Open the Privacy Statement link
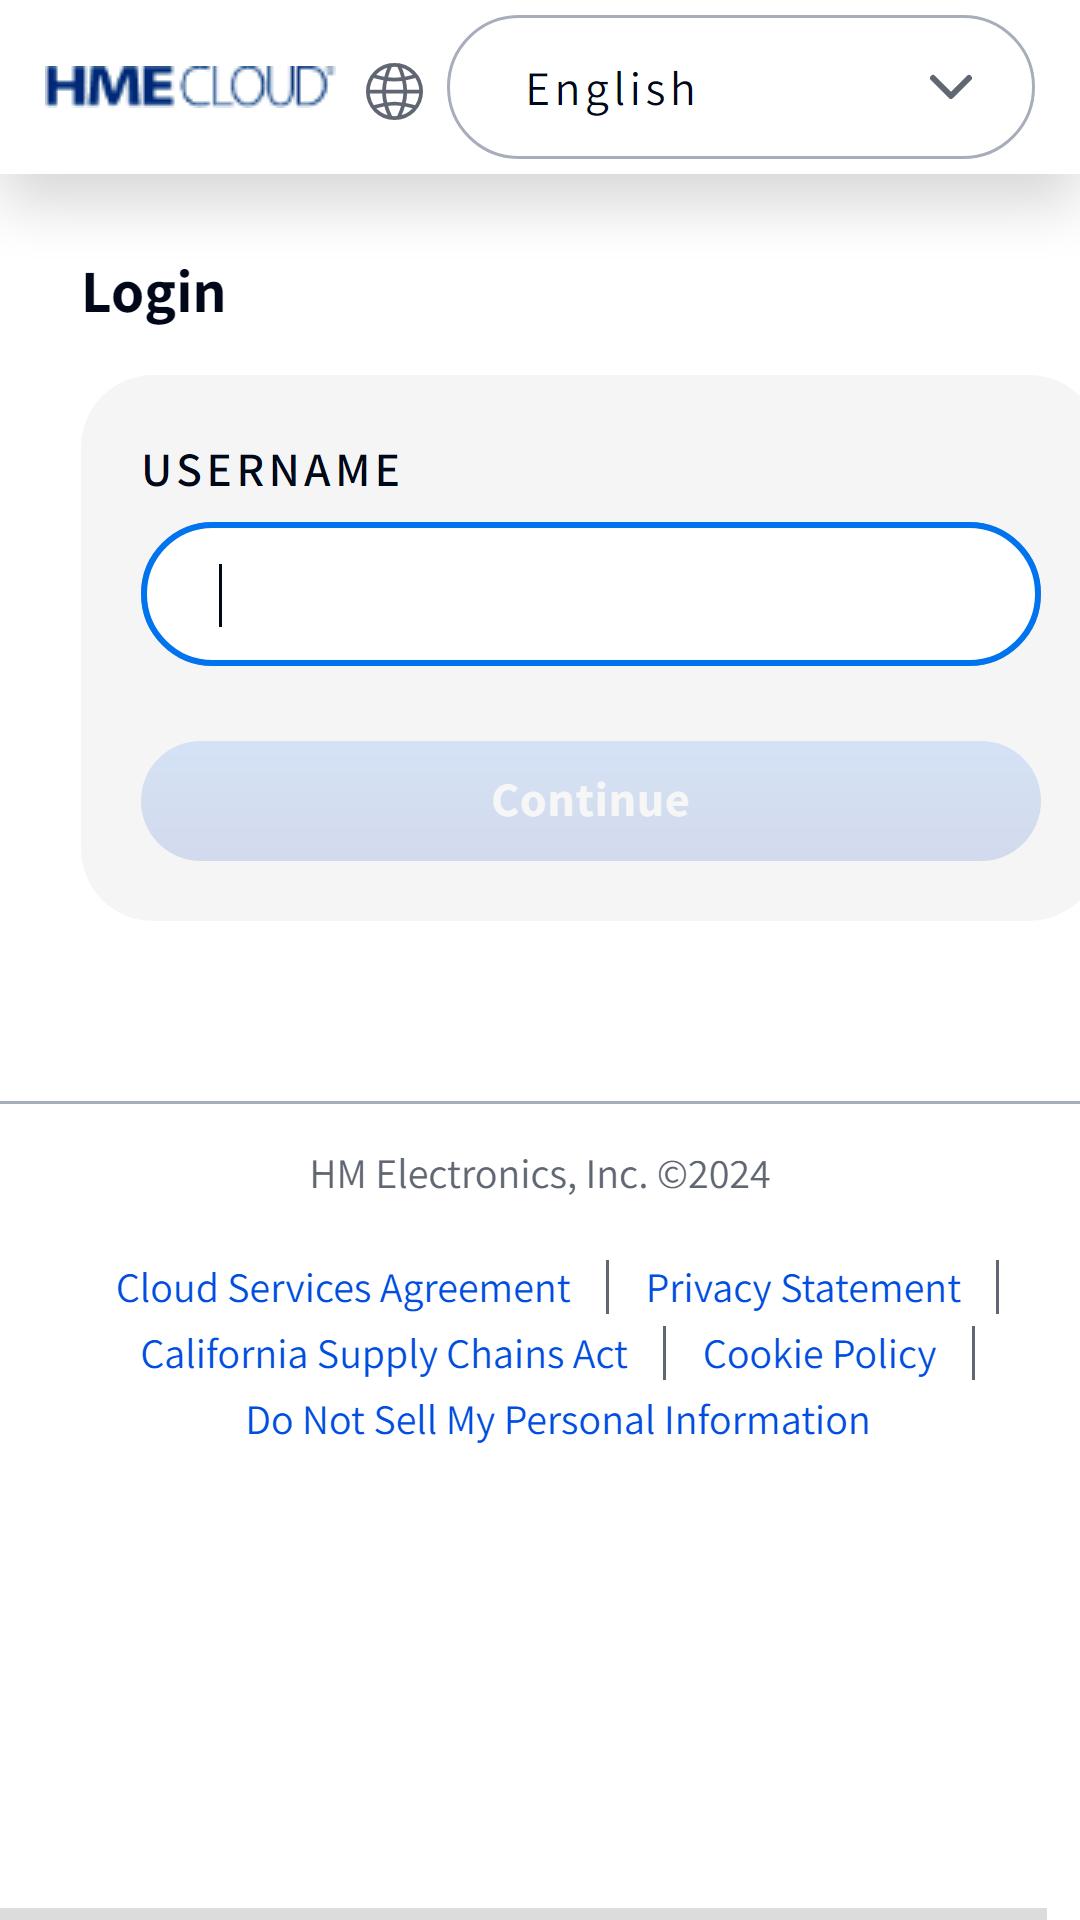This screenshot has height=1920, width=1080. pyautogui.click(x=803, y=1288)
